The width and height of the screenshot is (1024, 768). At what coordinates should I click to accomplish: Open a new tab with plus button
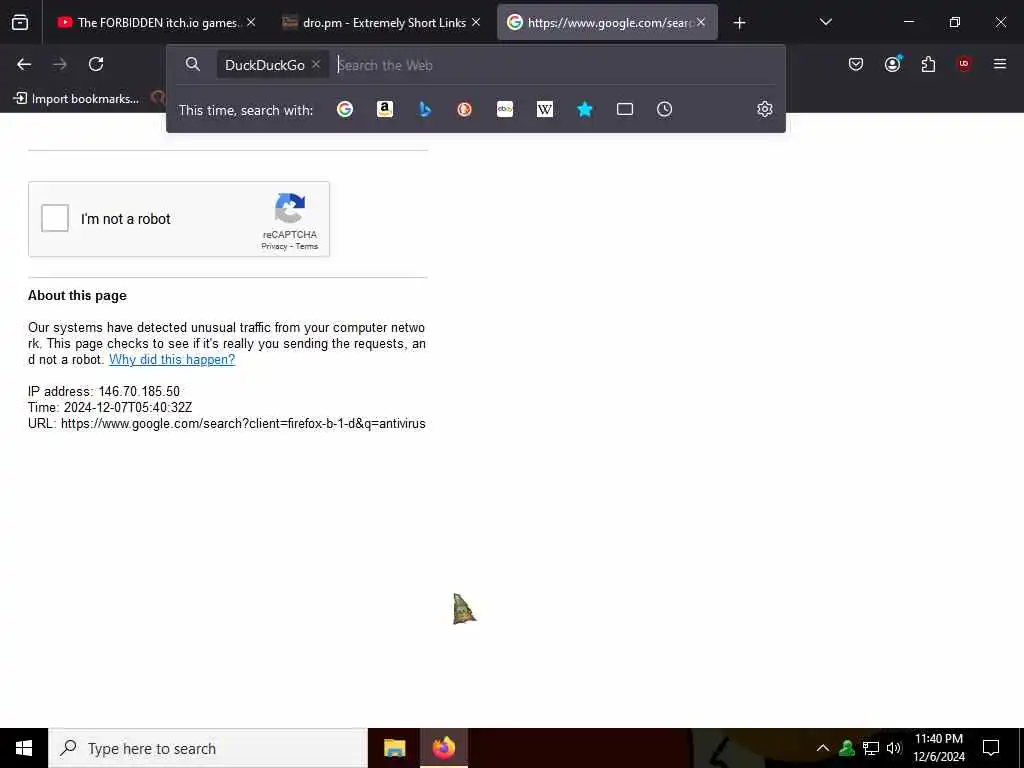[x=739, y=23]
